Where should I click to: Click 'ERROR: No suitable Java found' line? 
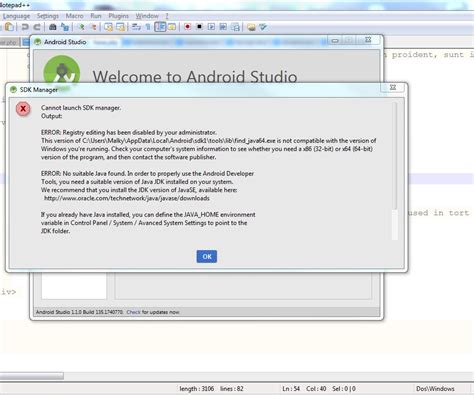pyautogui.click(x=147, y=173)
